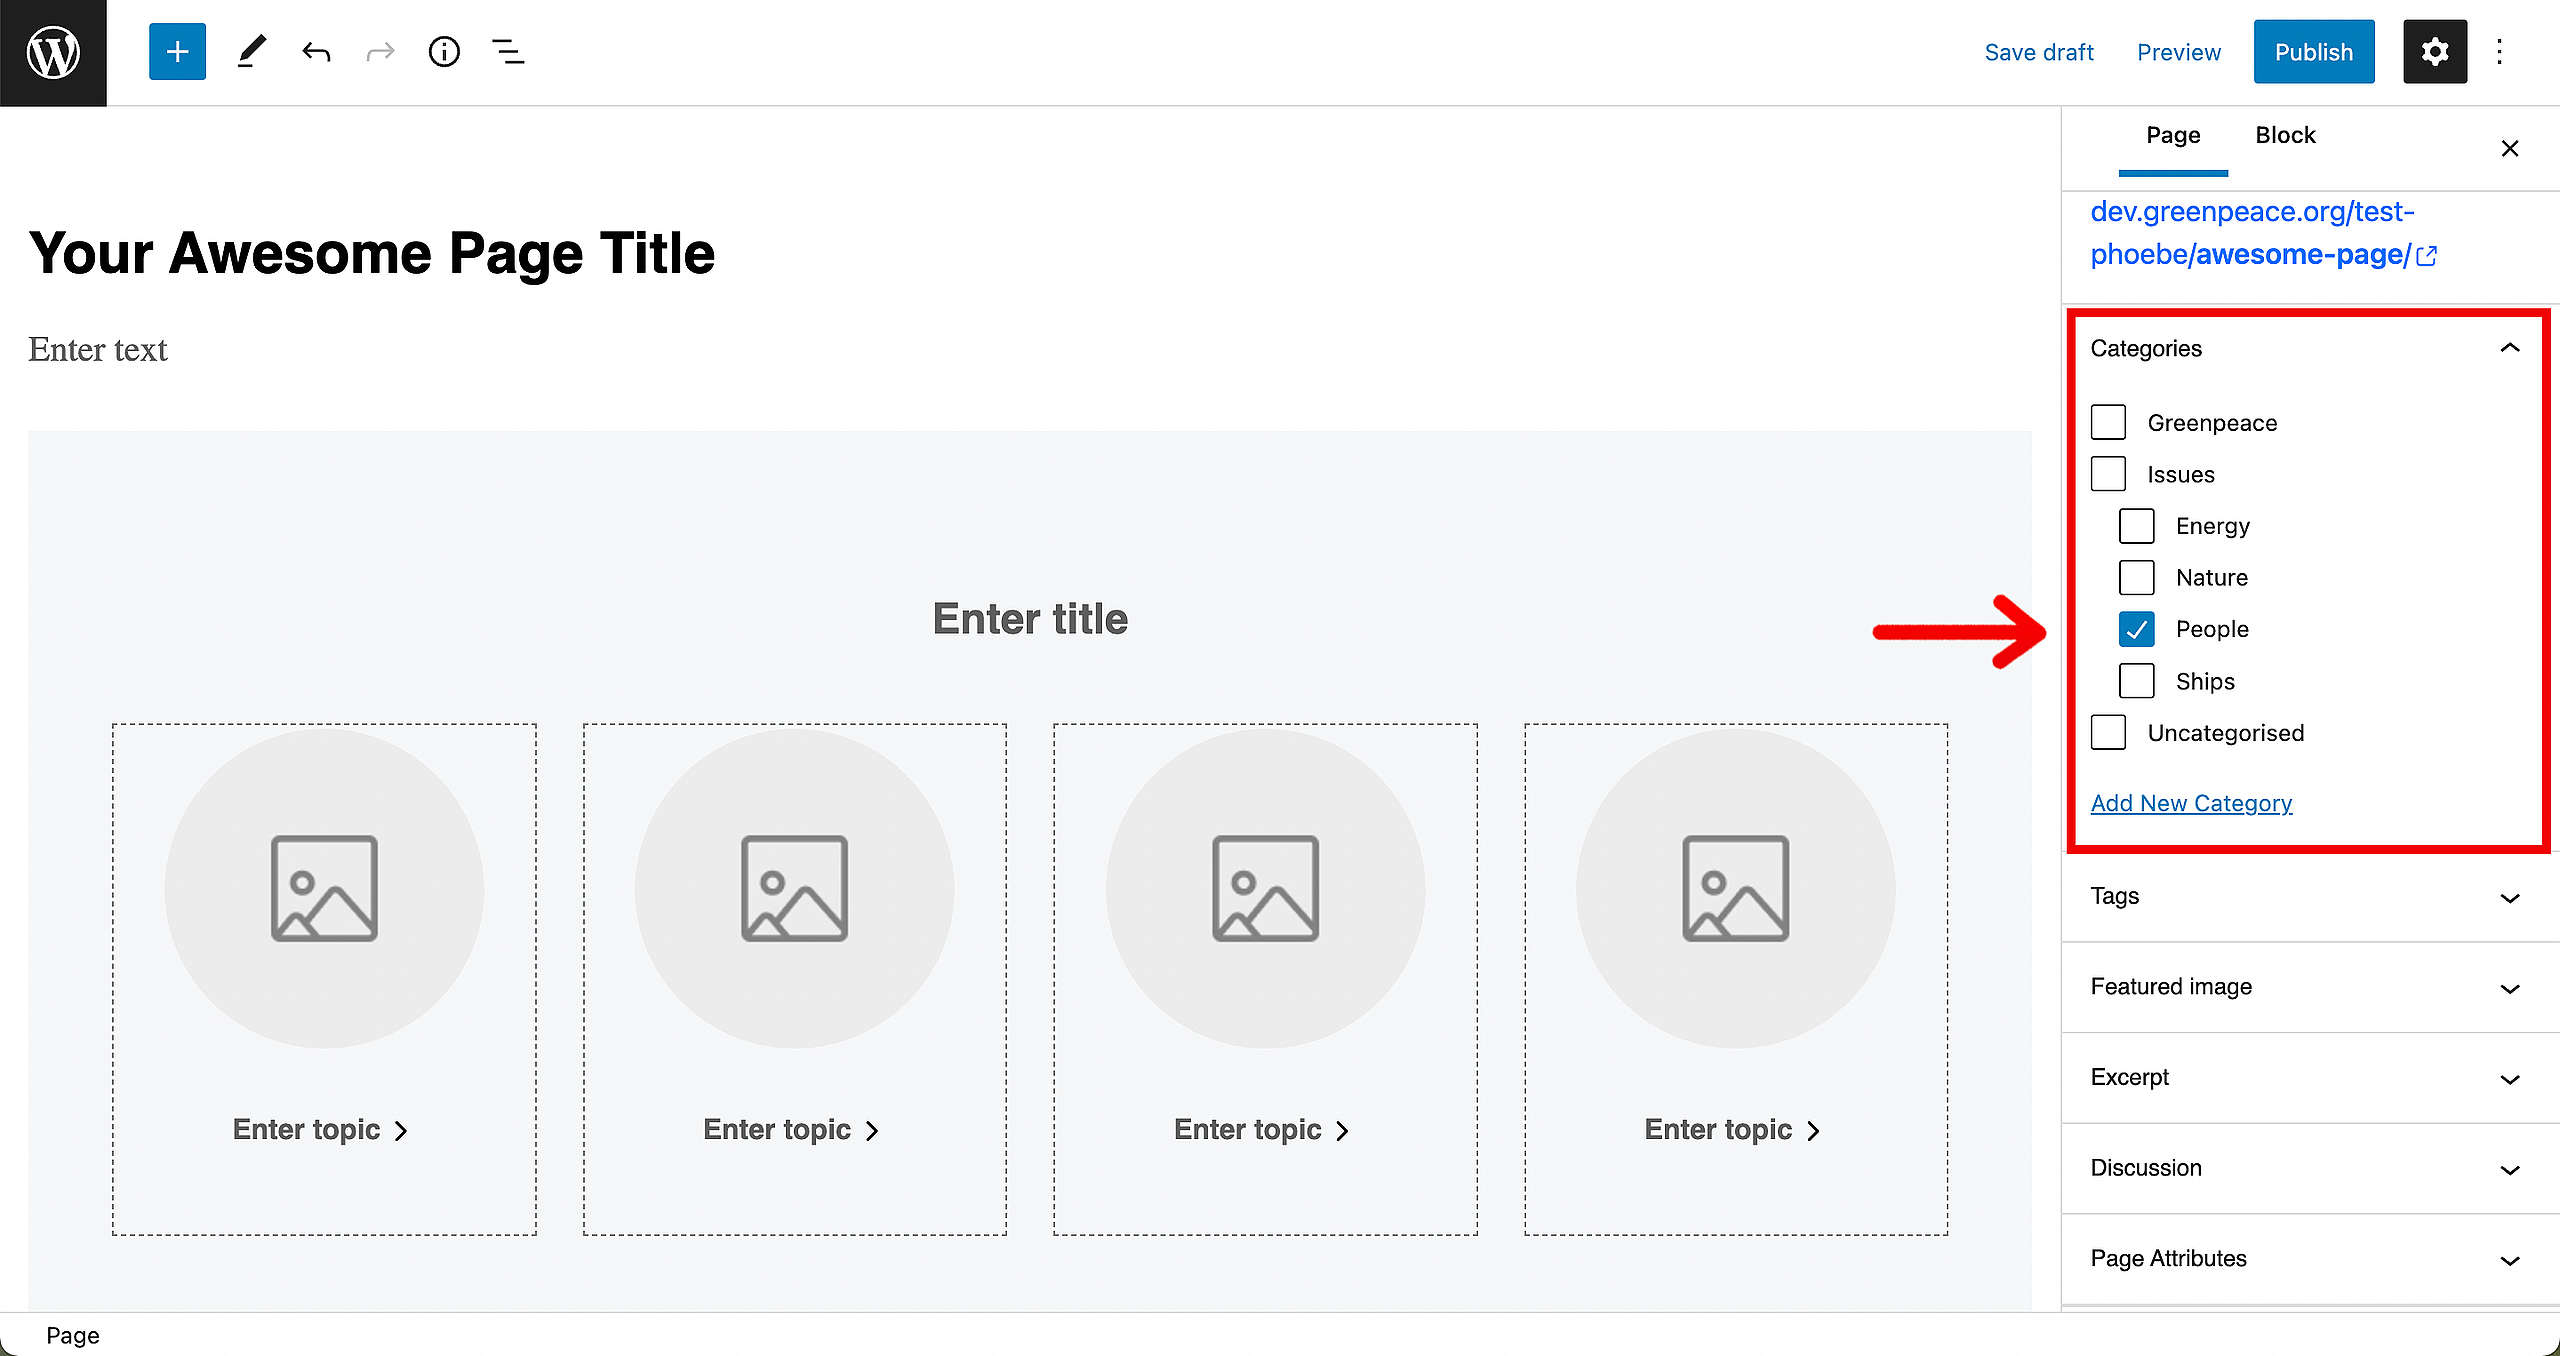Check the Greenpeace category
This screenshot has width=2560, height=1356.
(2108, 422)
